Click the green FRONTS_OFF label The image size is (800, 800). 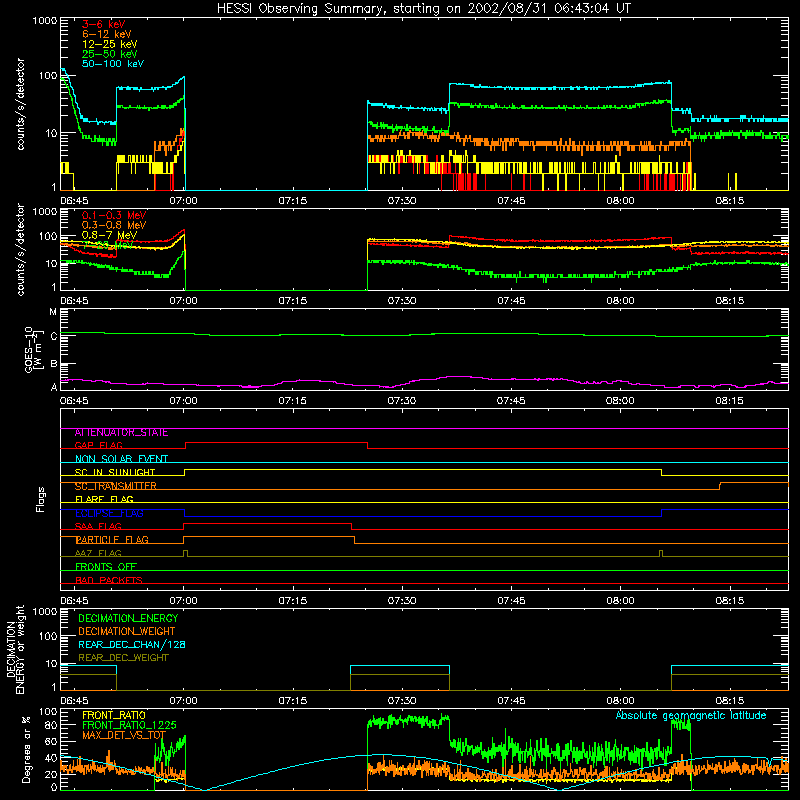pyautogui.click(x=106, y=567)
